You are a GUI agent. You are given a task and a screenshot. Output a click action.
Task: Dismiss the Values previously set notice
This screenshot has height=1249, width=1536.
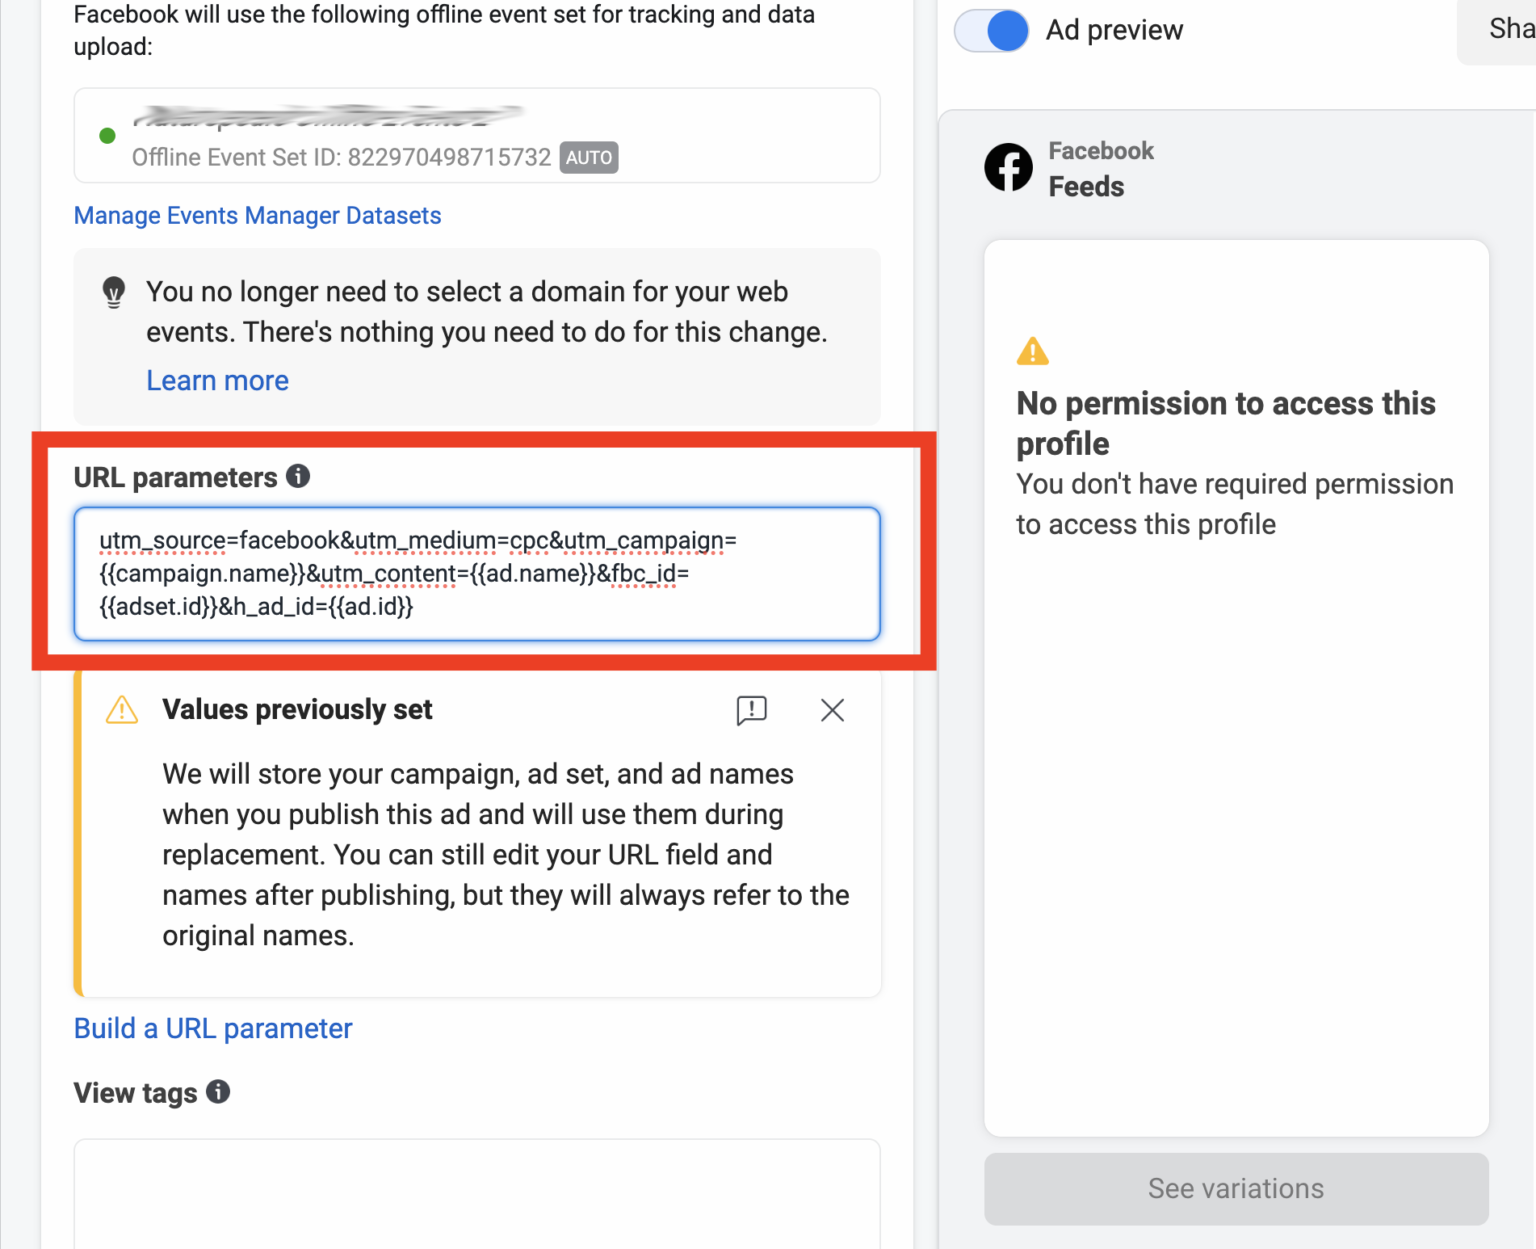(x=832, y=710)
